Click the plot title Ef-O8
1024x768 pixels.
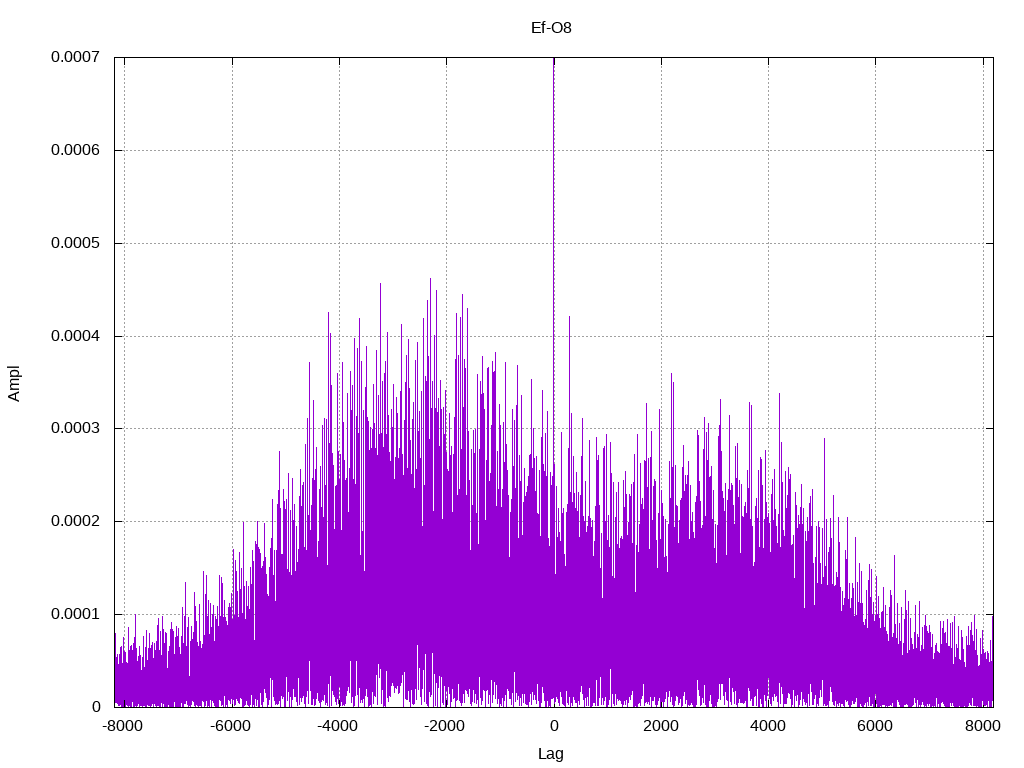[551, 27]
